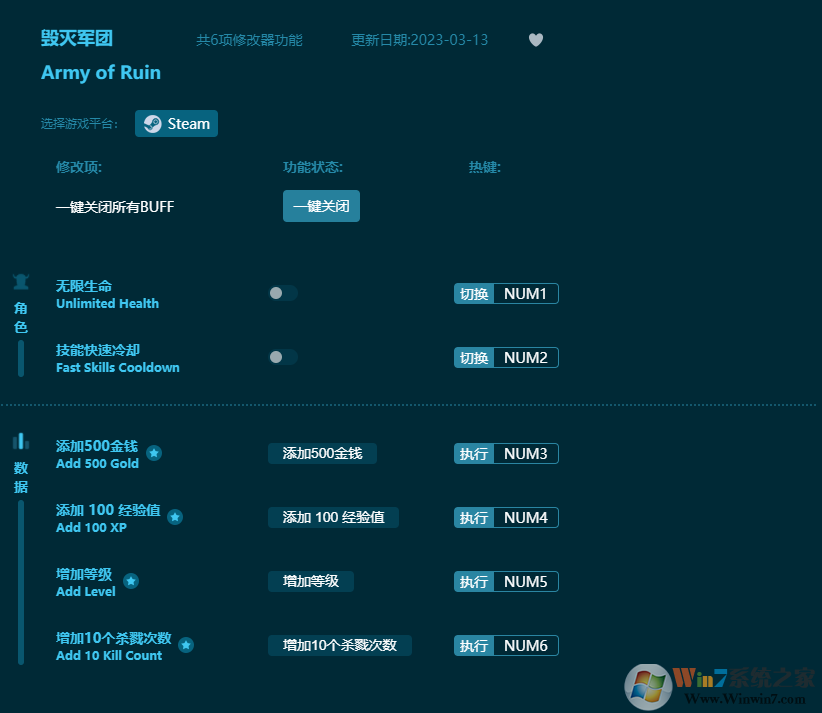Click the star icon beside 增加10个杀戮次数
This screenshot has height=713, width=822.
(186, 645)
